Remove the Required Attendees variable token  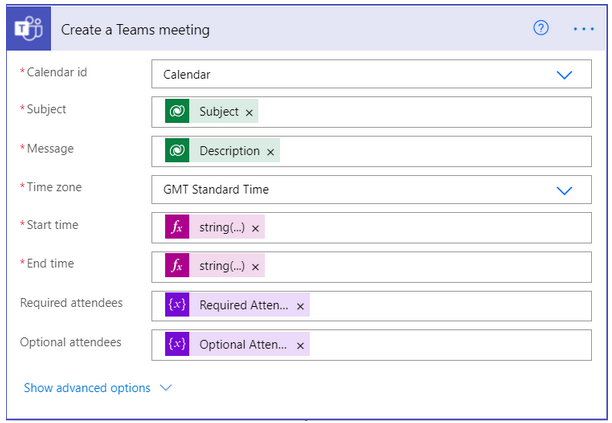click(x=300, y=306)
